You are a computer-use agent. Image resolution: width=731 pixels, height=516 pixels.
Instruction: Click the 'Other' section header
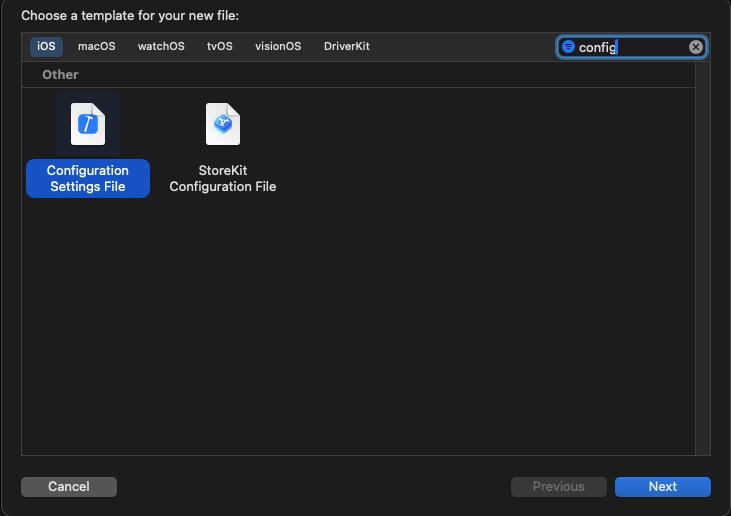60,75
